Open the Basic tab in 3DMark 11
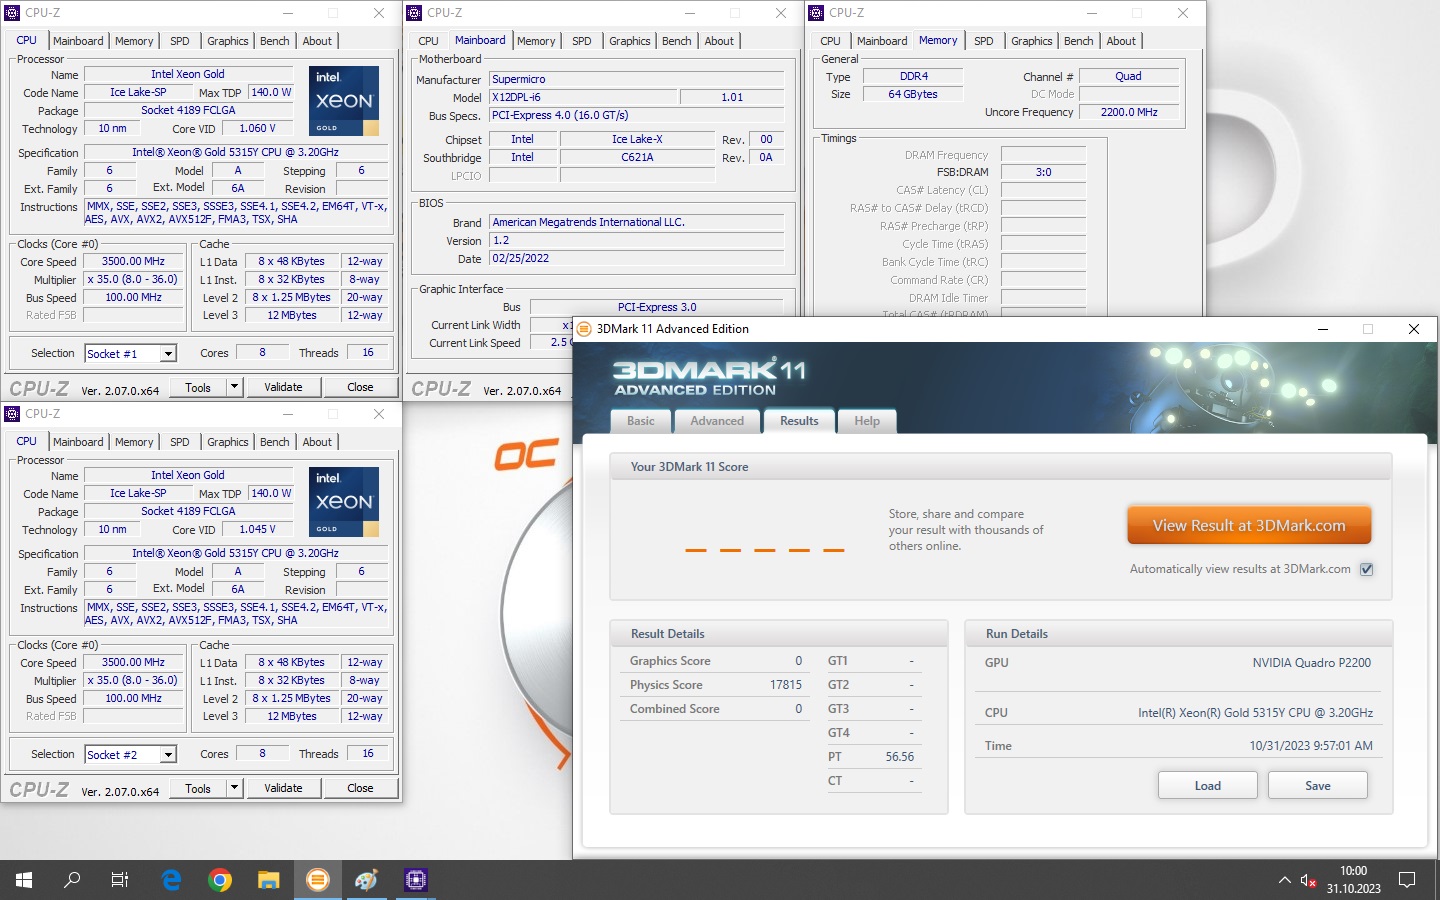This screenshot has height=900, width=1440. coord(641,421)
